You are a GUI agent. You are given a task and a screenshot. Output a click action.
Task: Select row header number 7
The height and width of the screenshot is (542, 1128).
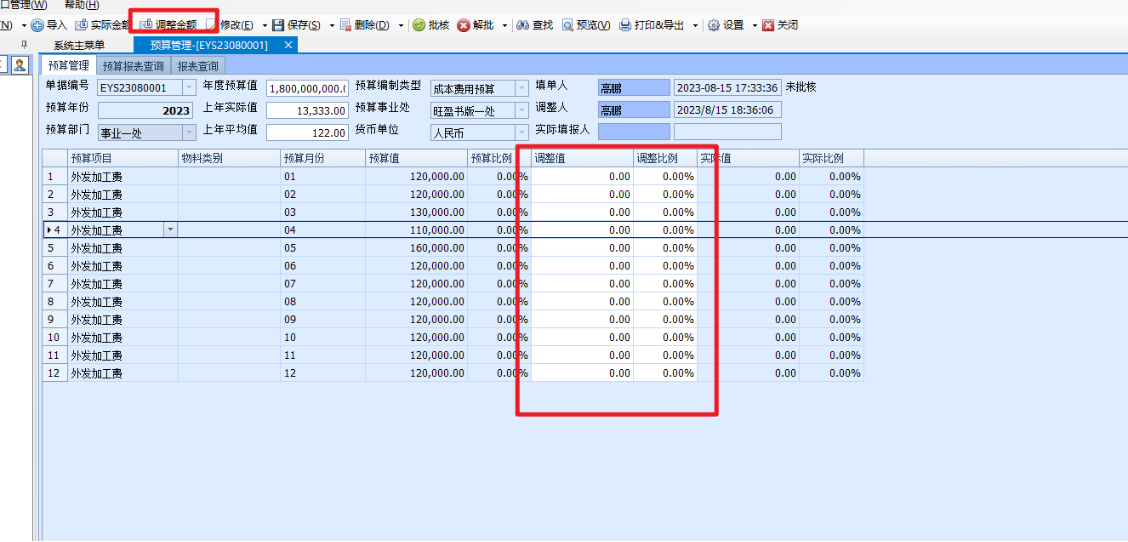55,284
